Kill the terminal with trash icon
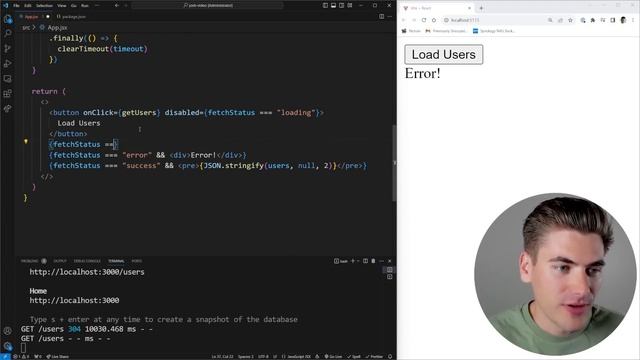This screenshot has width=640, height=360. point(373,261)
